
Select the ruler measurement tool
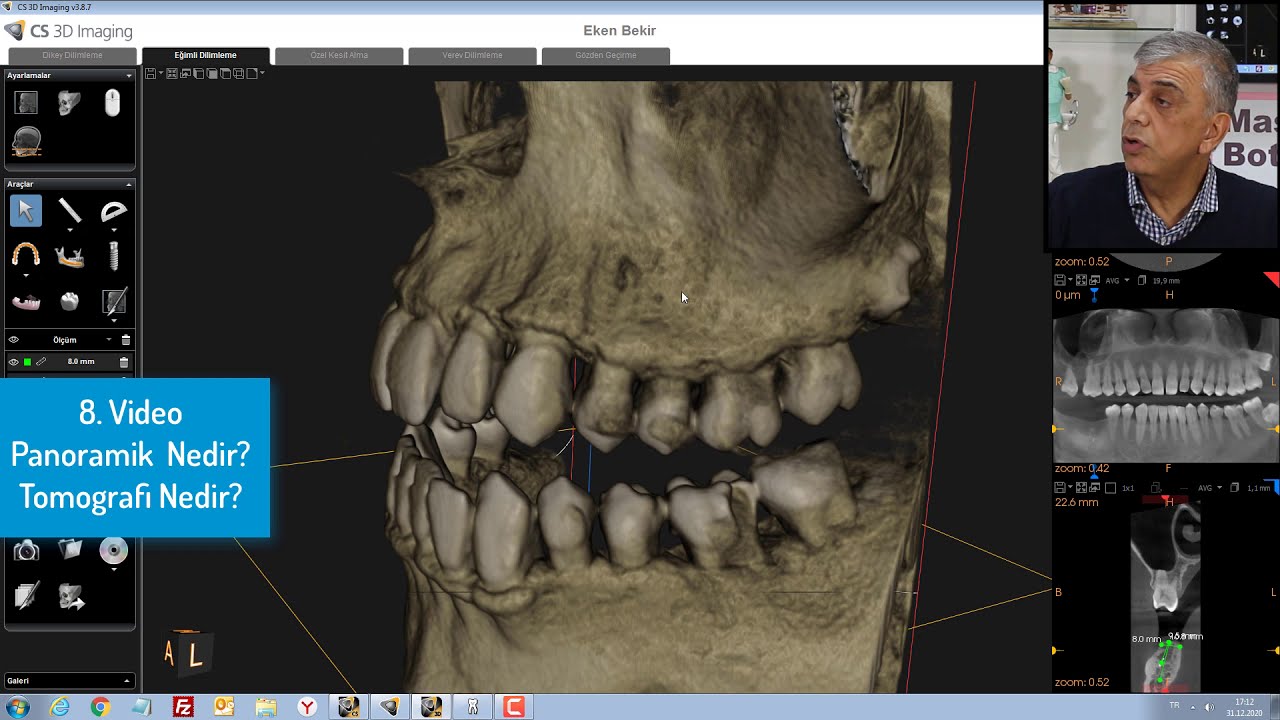coord(69,210)
